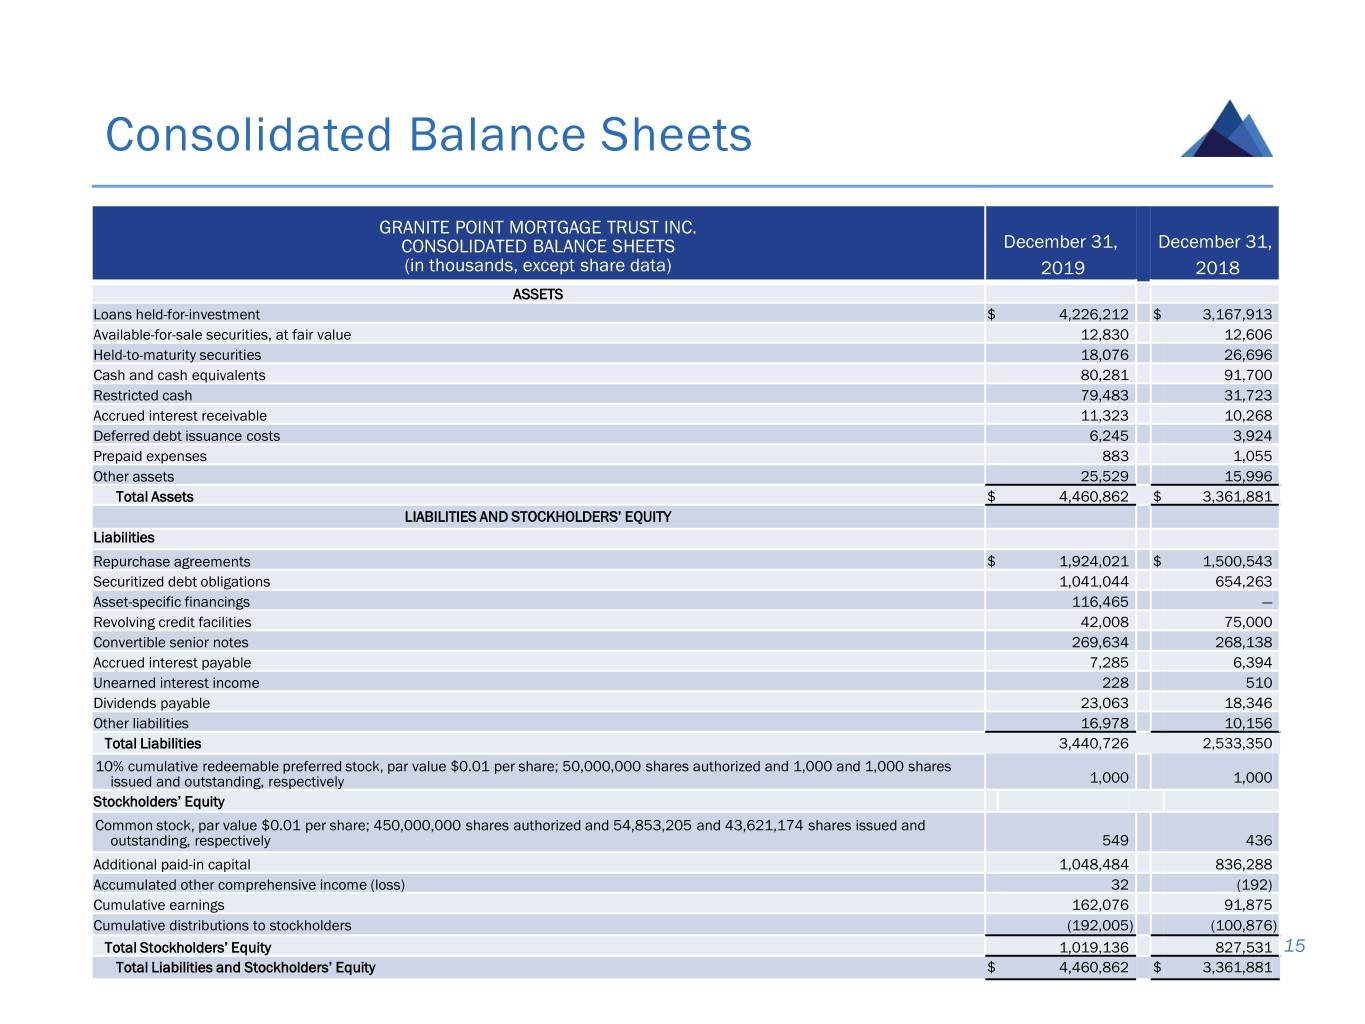Image resolution: width=1365 pixels, height=1024 pixels.
Task: Click the 2019 Total Assets value 4,460,862
Action: [1093, 496]
